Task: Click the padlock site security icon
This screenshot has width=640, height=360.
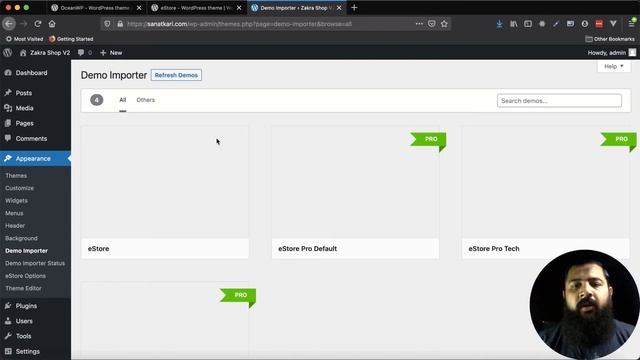Action: pos(120,24)
